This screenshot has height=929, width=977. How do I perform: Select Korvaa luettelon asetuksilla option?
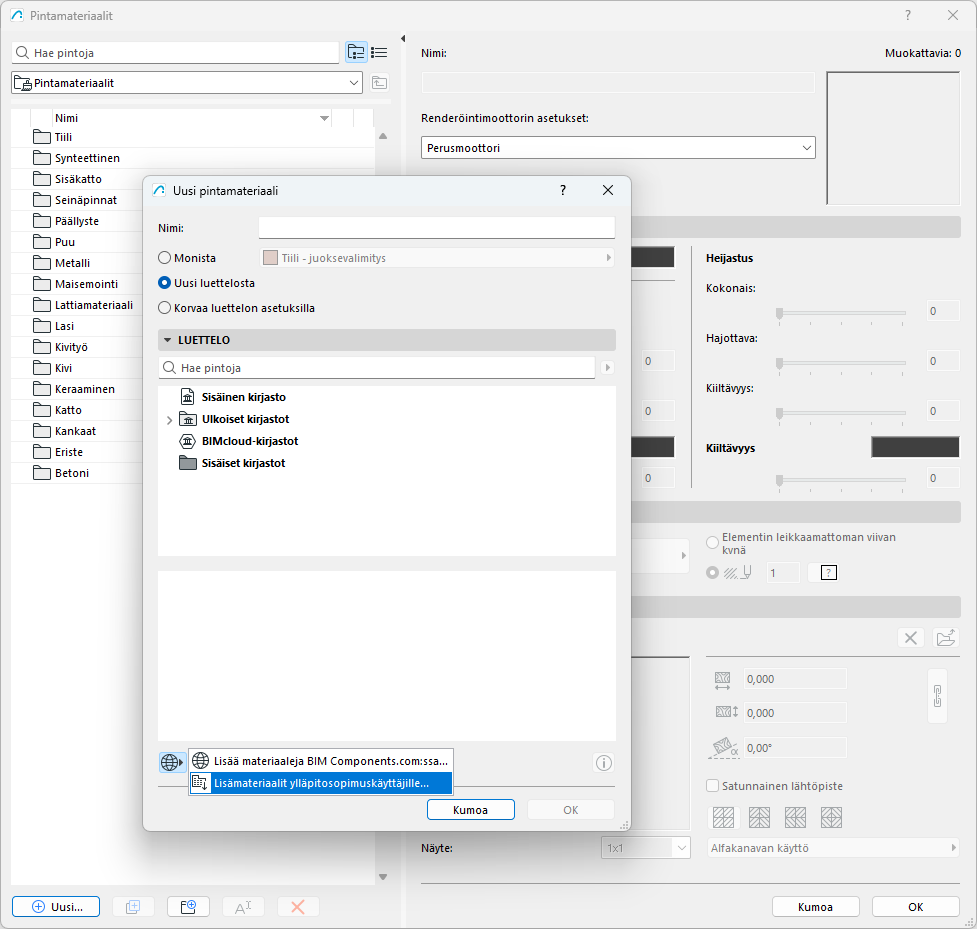[x=165, y=308]
